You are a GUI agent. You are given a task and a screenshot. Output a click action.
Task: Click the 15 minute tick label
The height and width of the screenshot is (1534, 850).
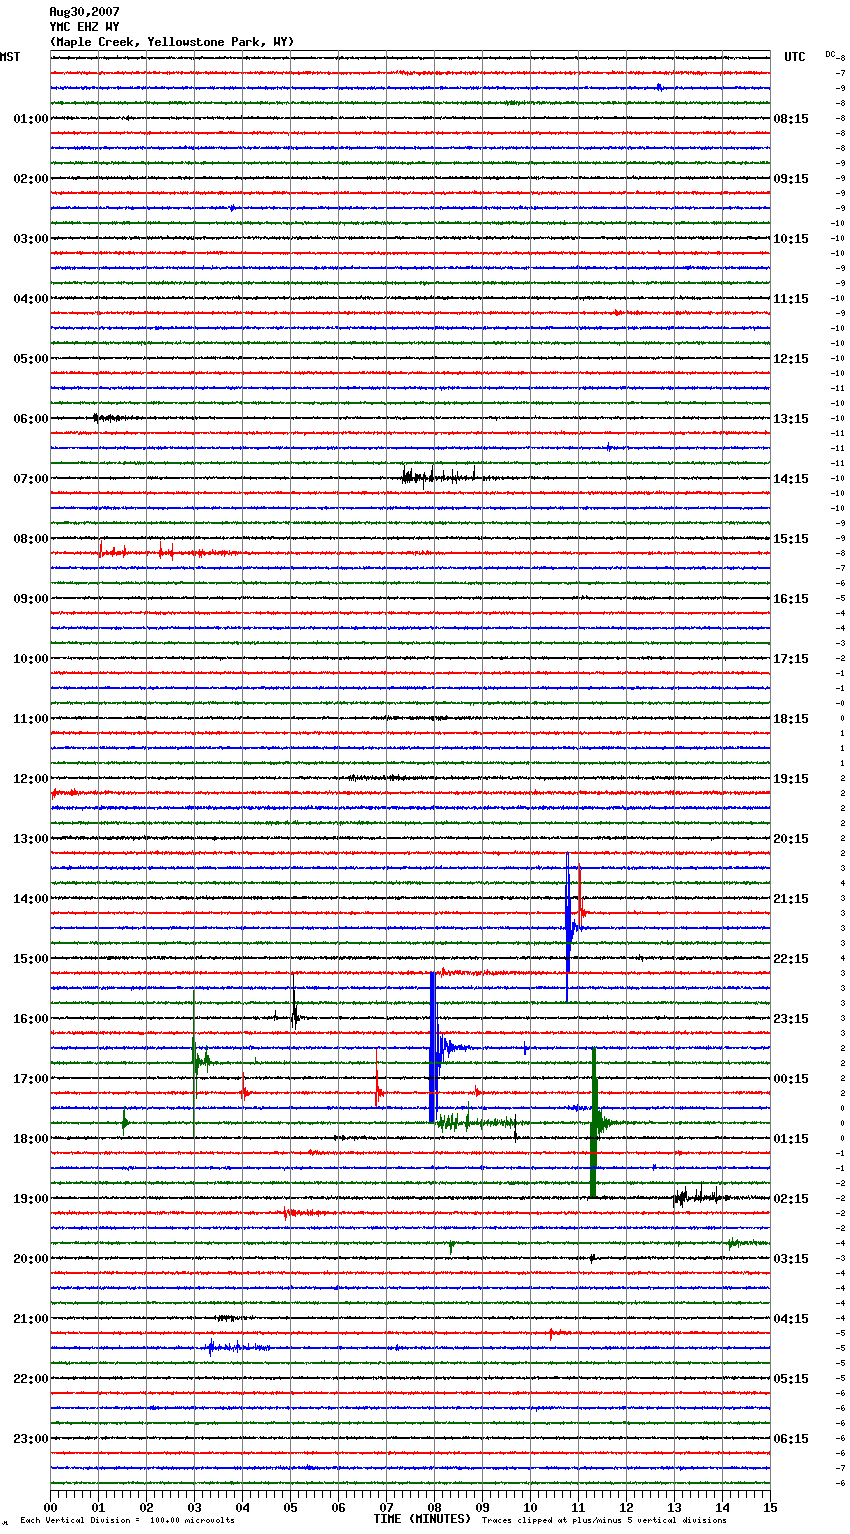[x=770, y=1507]
